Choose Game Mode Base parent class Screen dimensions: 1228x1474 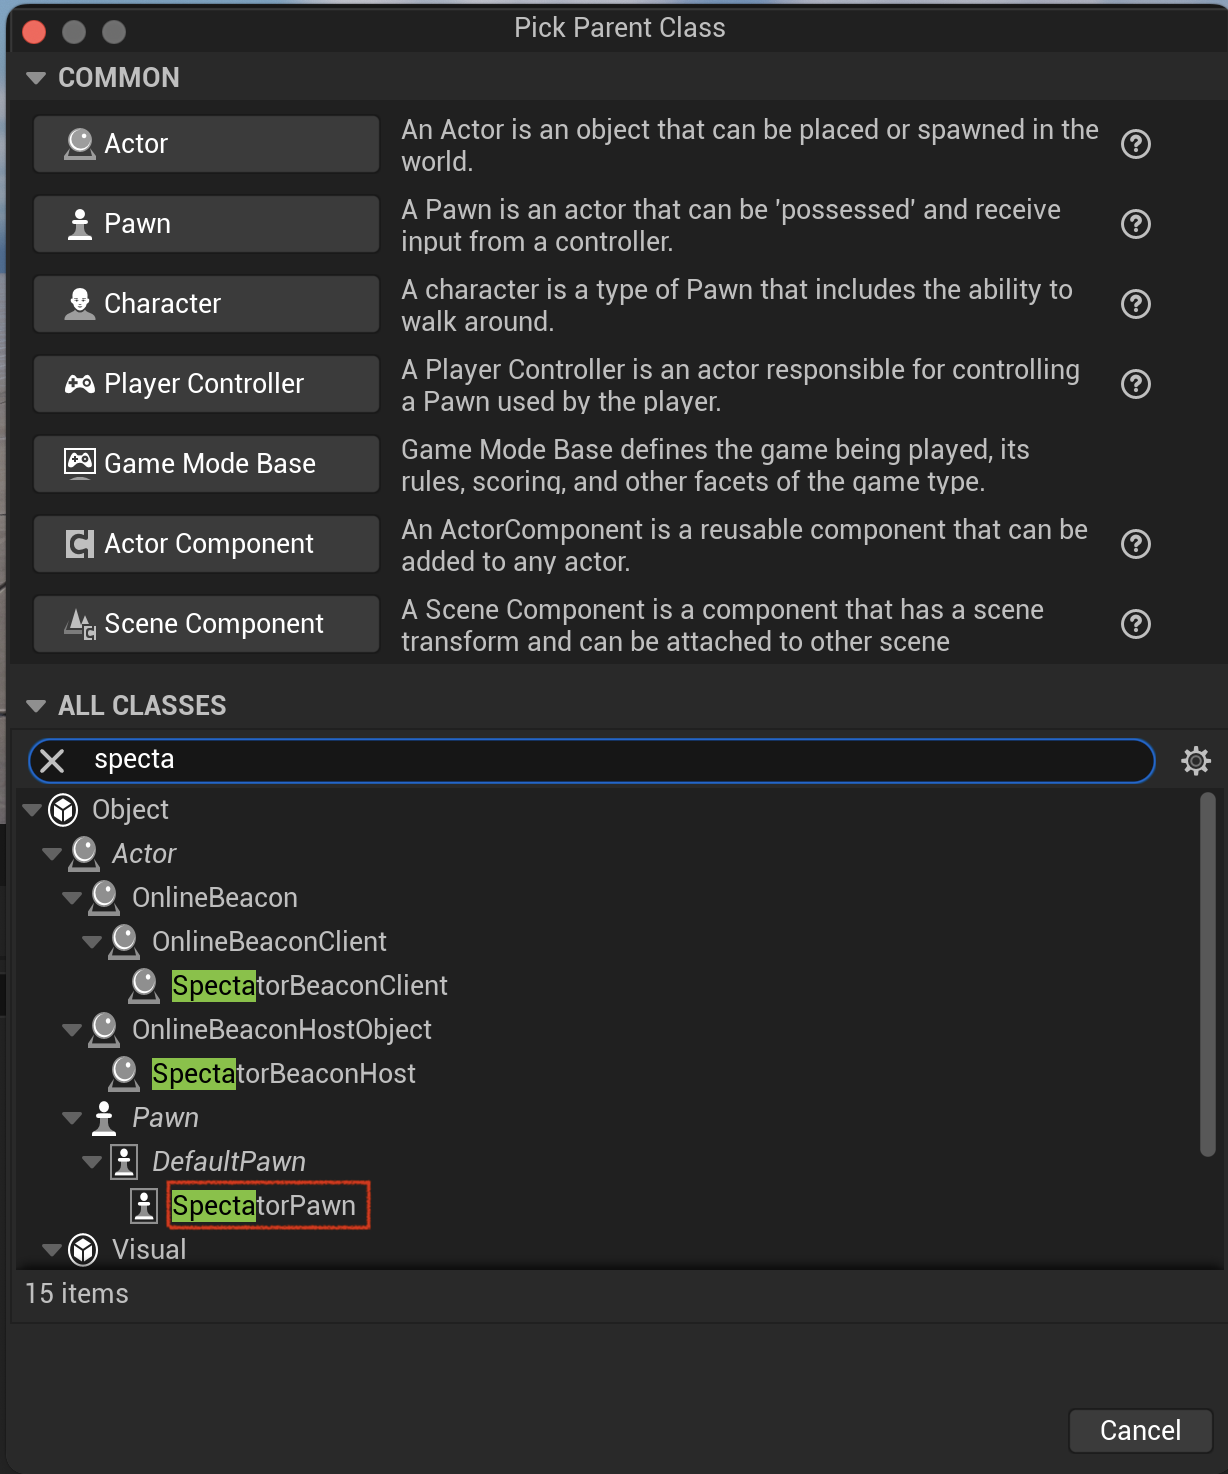tap(207, 464)
